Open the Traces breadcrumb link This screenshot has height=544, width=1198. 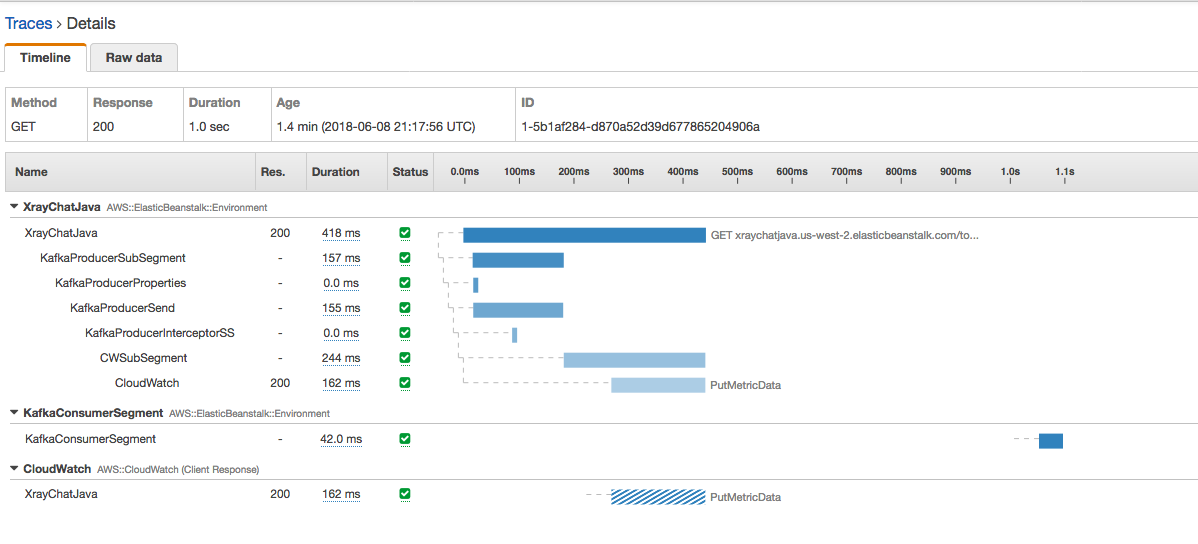pos(28,24)
